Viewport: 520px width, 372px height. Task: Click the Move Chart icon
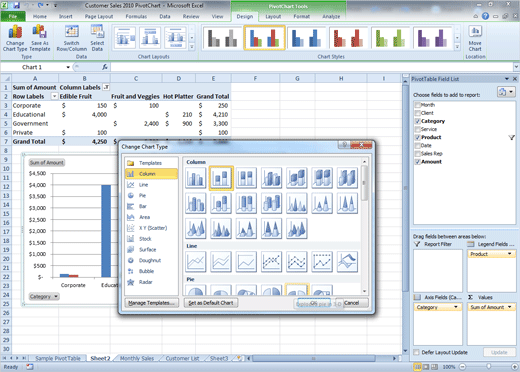point(475,38)
